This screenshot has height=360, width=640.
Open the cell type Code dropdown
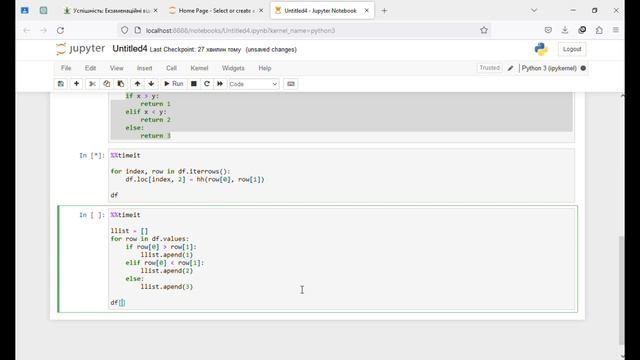tap(253, 84)
